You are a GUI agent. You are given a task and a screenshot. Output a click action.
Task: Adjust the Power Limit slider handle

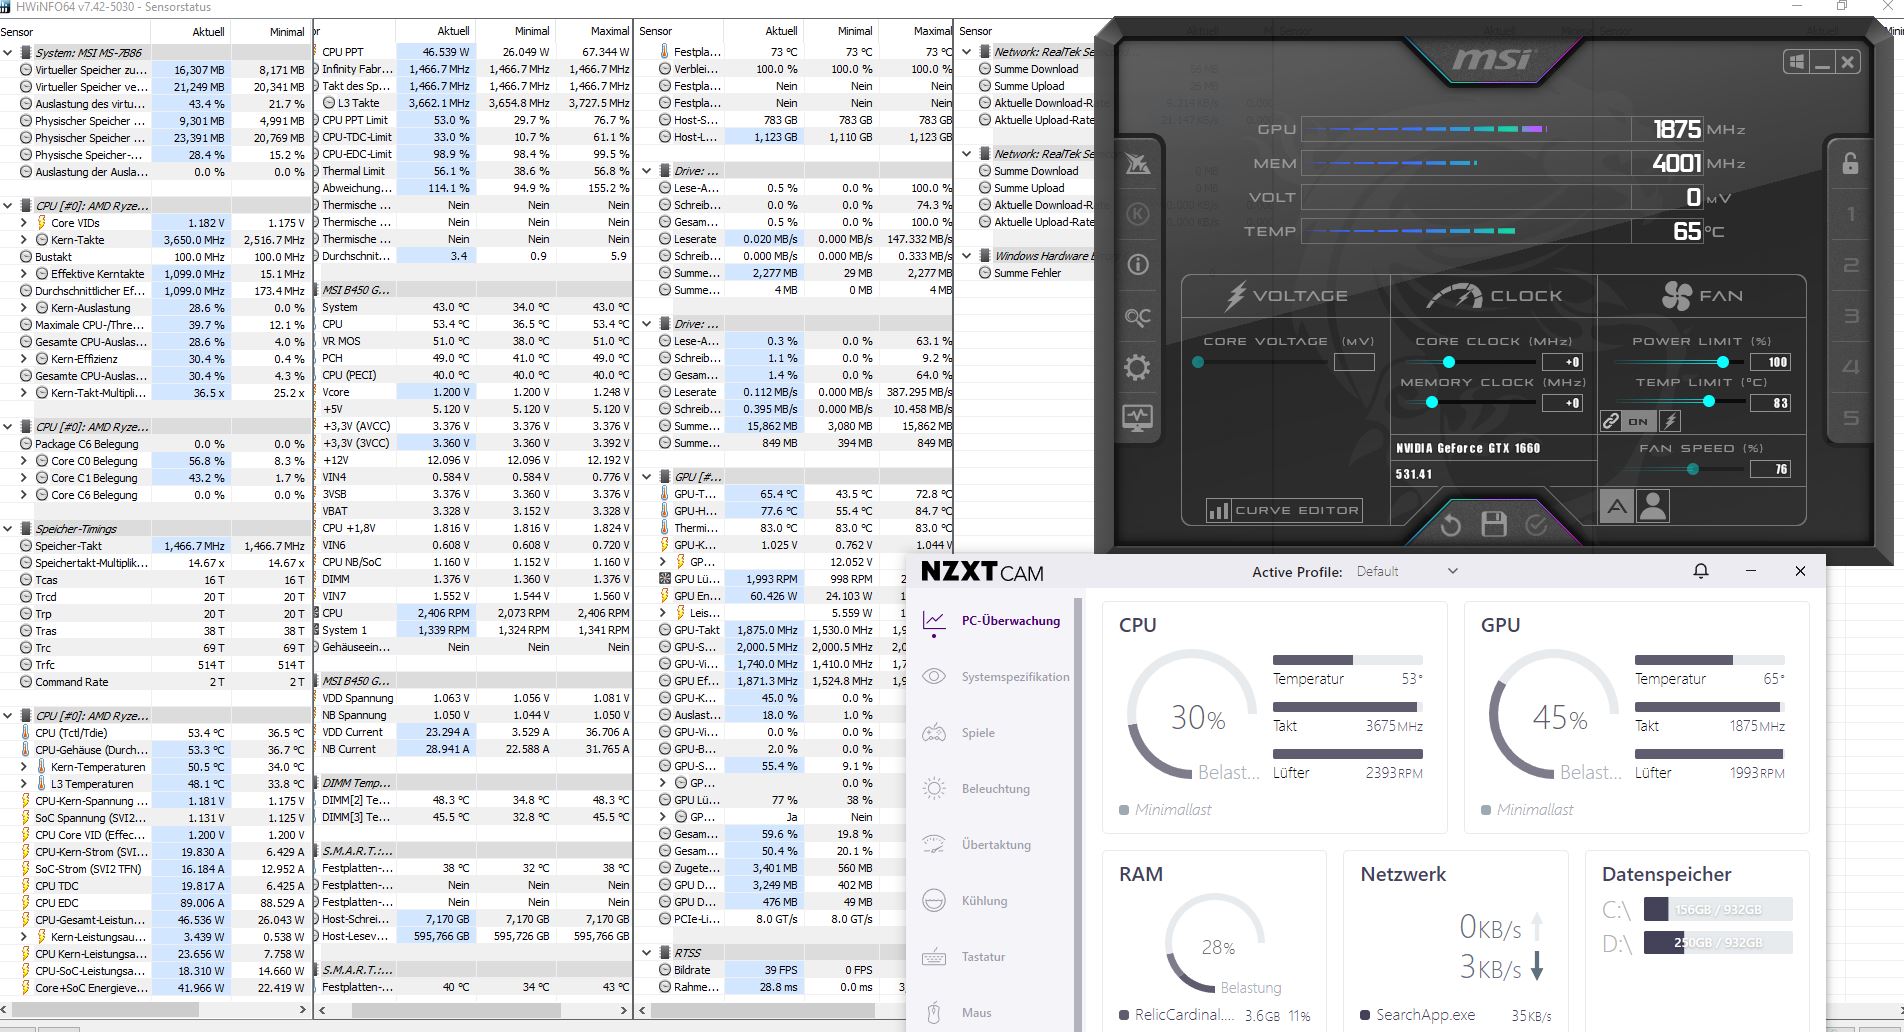tap(1723, 362)
